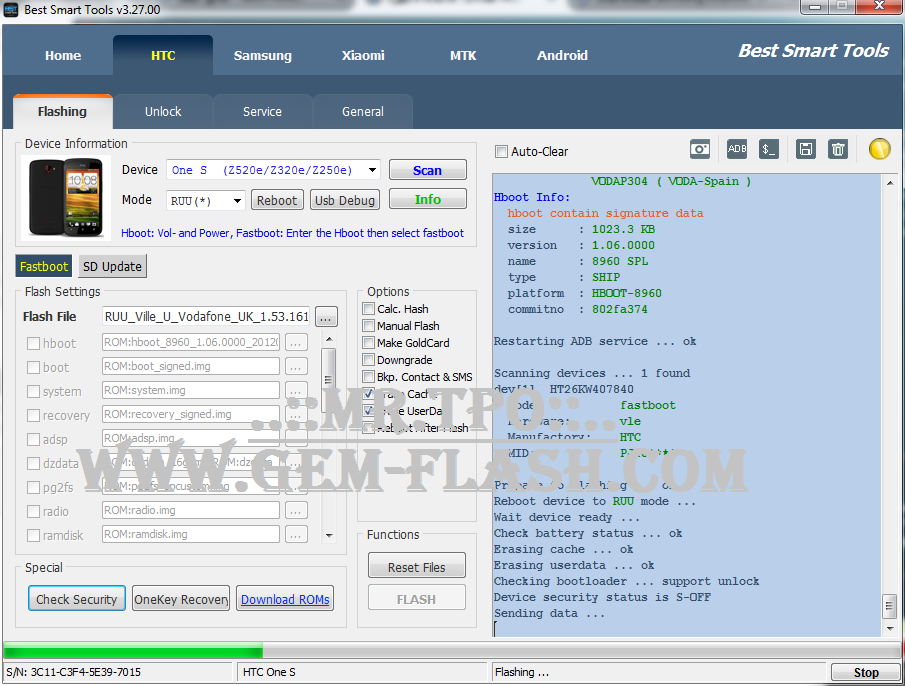Click log panel scroll down arrow
Screen dimensions: 905x686
point(890,628)
